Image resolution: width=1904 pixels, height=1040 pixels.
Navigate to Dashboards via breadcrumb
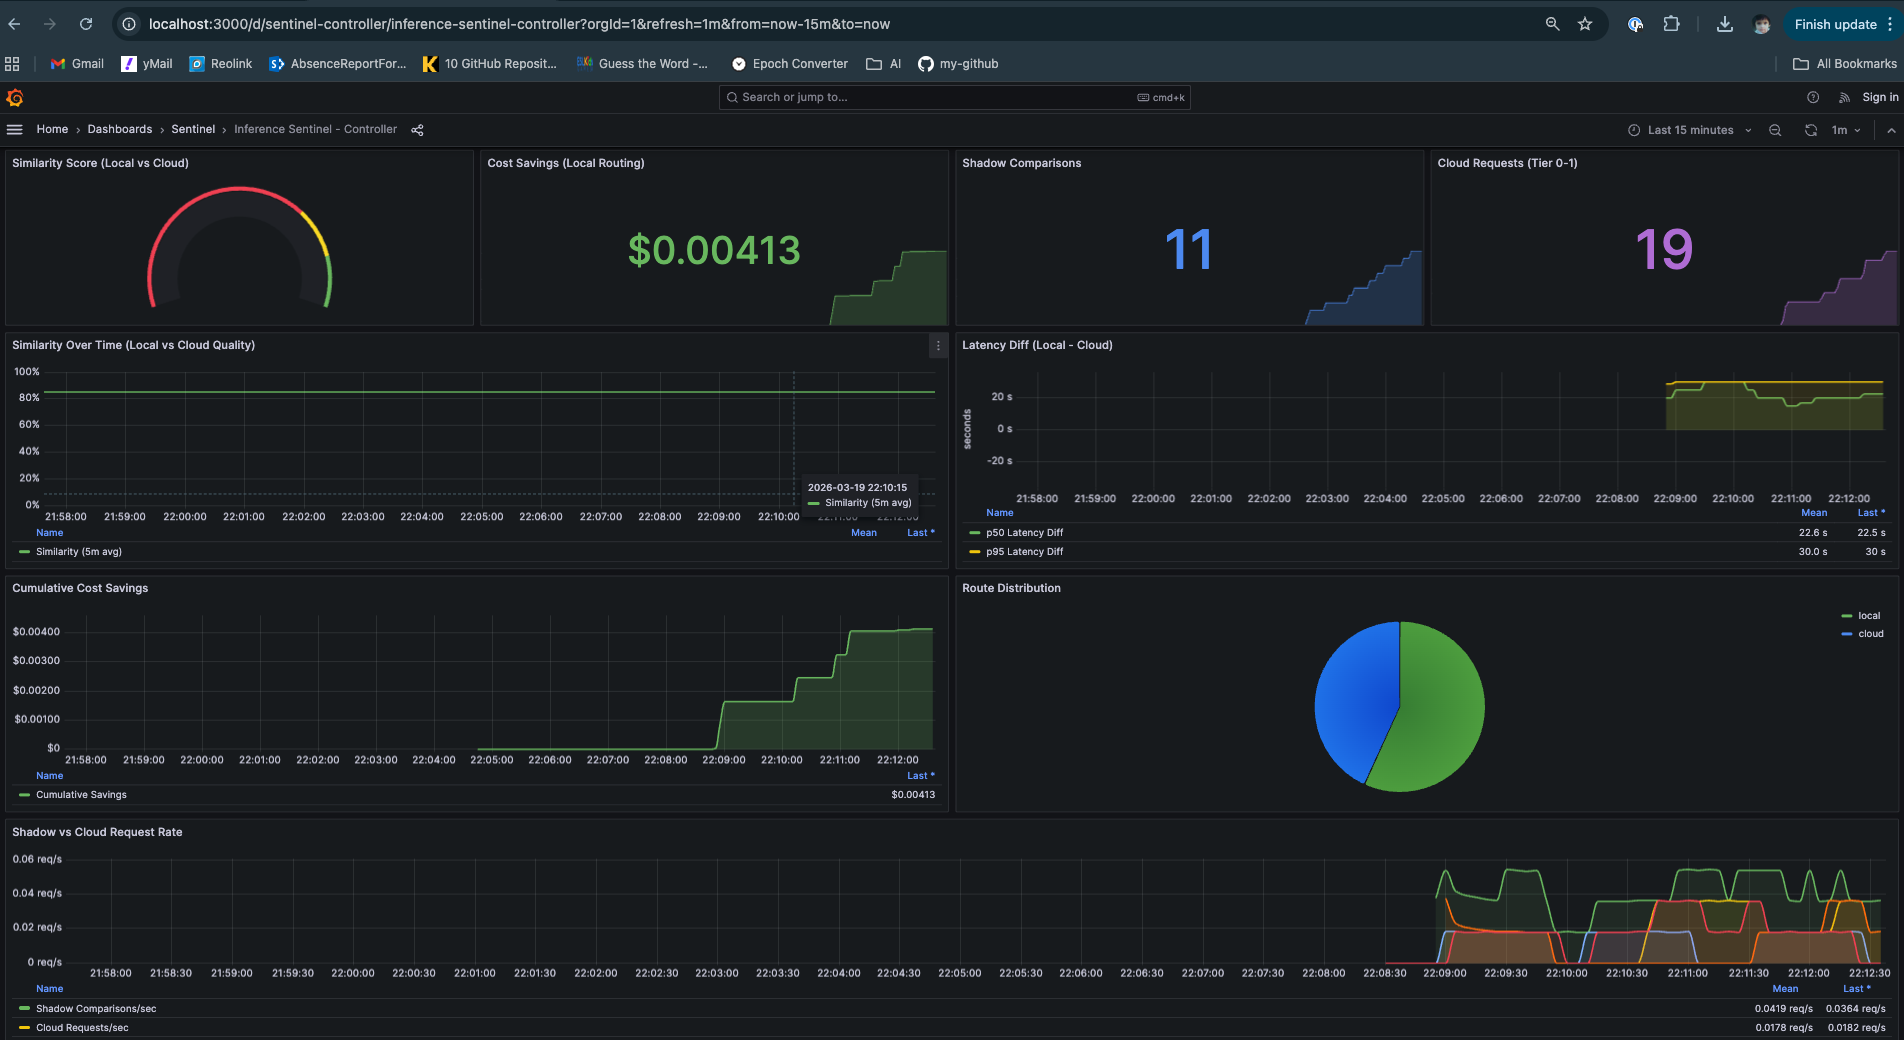click(x=119, y=129)
